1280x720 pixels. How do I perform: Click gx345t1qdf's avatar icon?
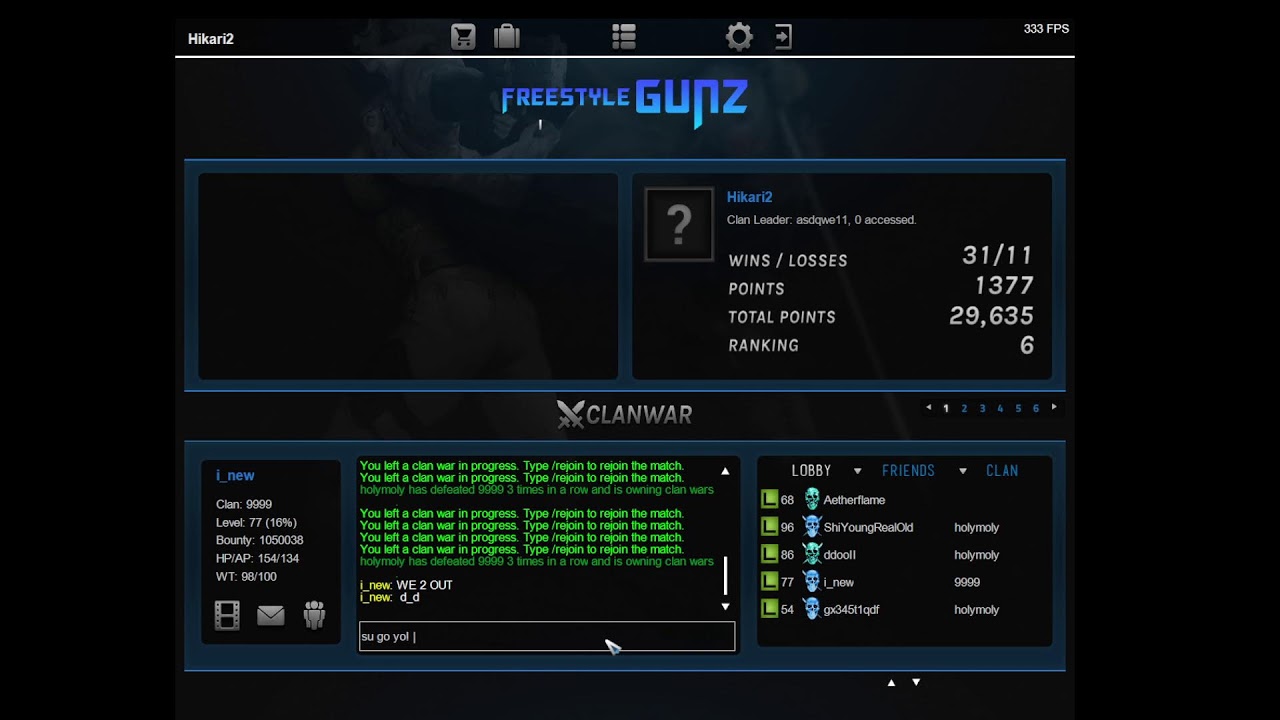coord(812,609)
